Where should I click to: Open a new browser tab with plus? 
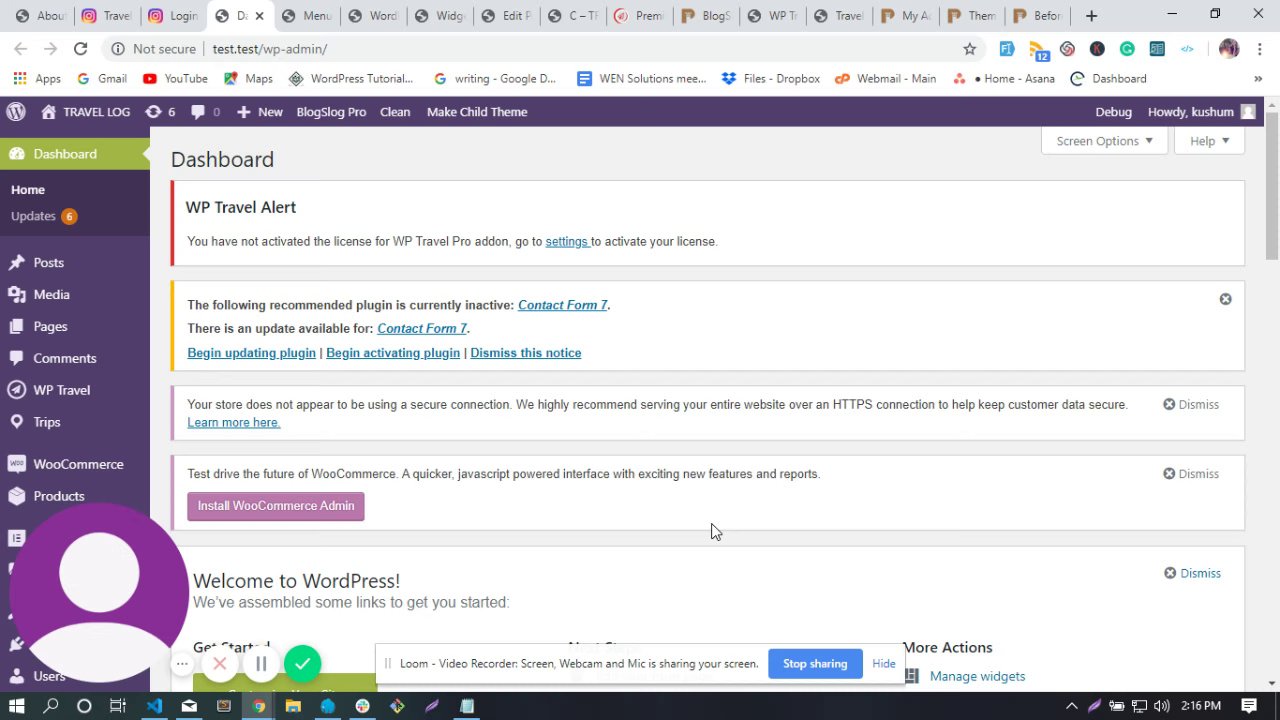tap(1091, 16)
